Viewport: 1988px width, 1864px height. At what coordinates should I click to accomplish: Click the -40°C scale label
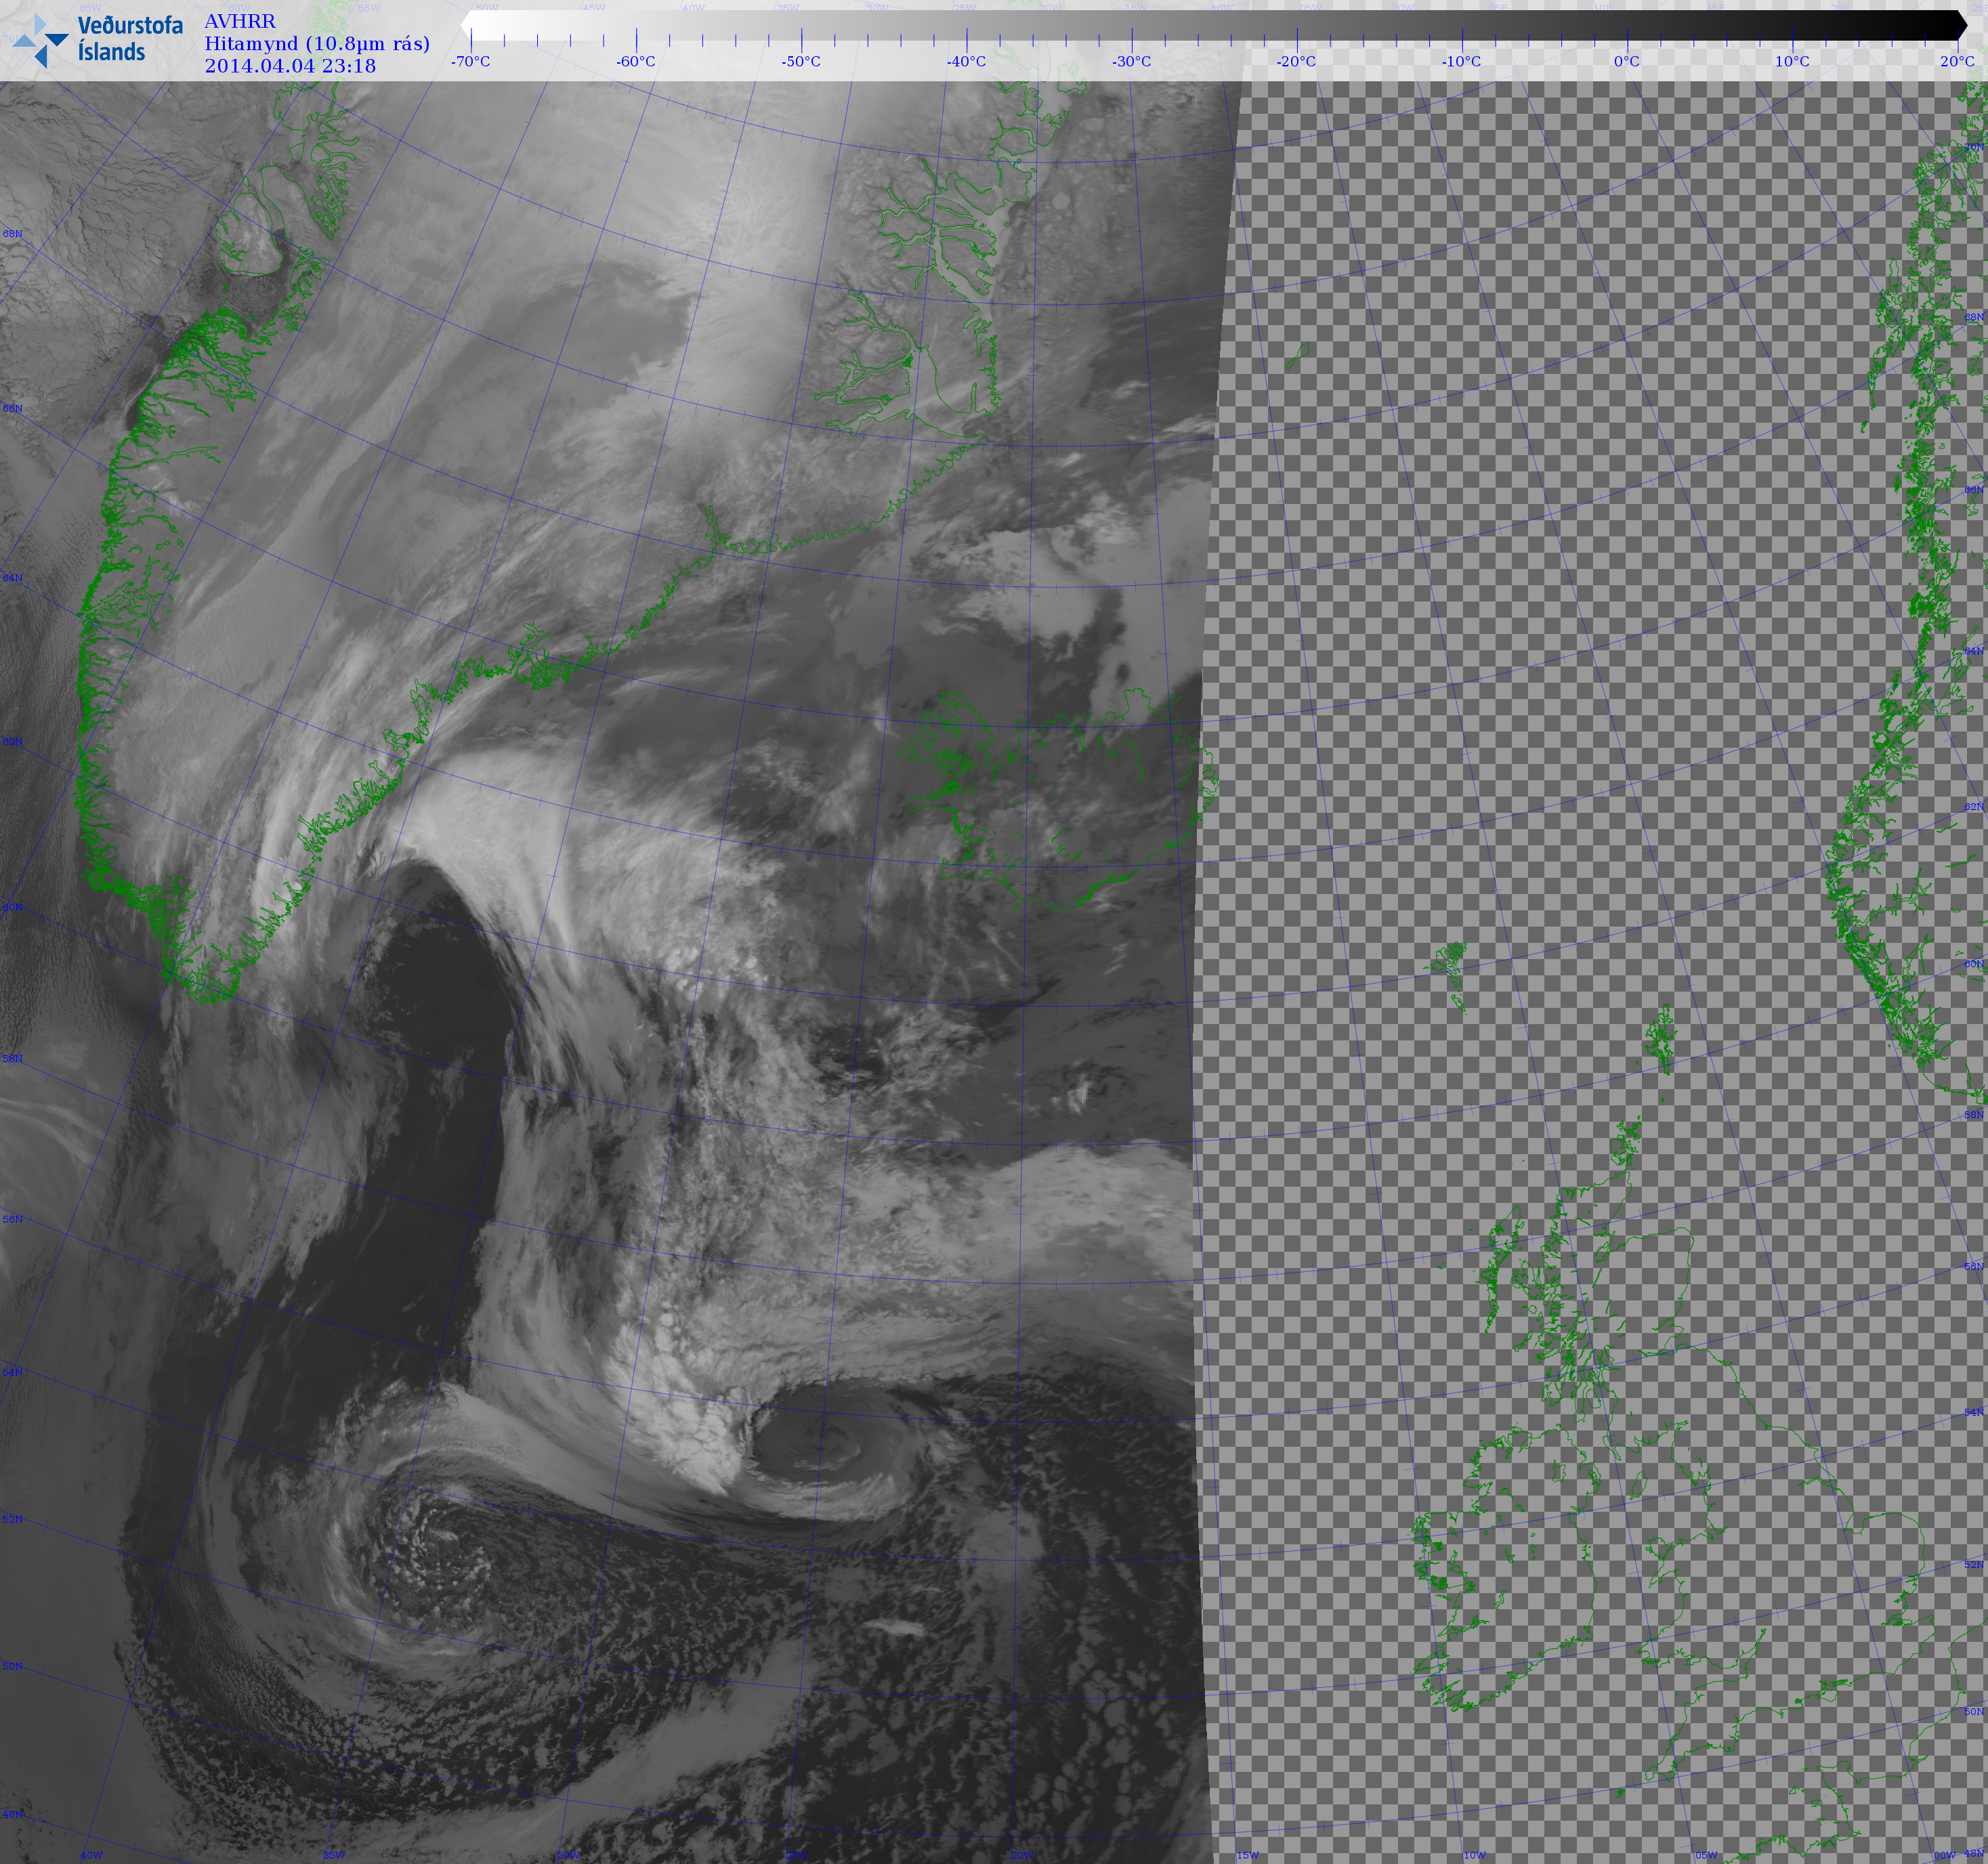pyautogui.click(x=966, y=62)
